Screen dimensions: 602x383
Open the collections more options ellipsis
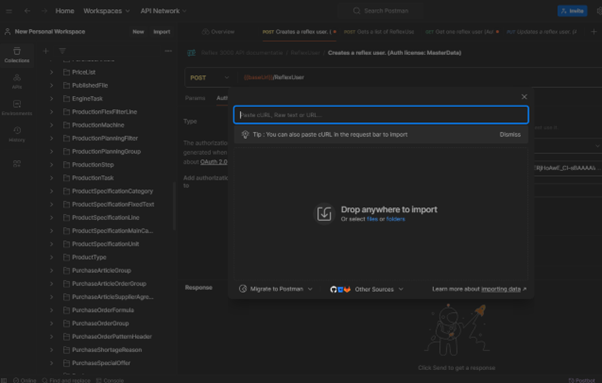168,51
